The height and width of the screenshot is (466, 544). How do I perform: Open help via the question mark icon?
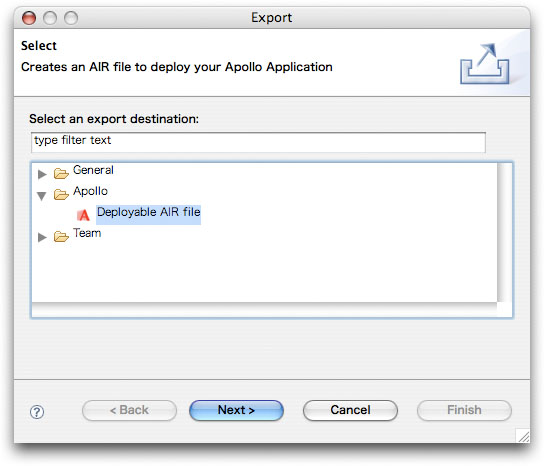click(37, 412)
